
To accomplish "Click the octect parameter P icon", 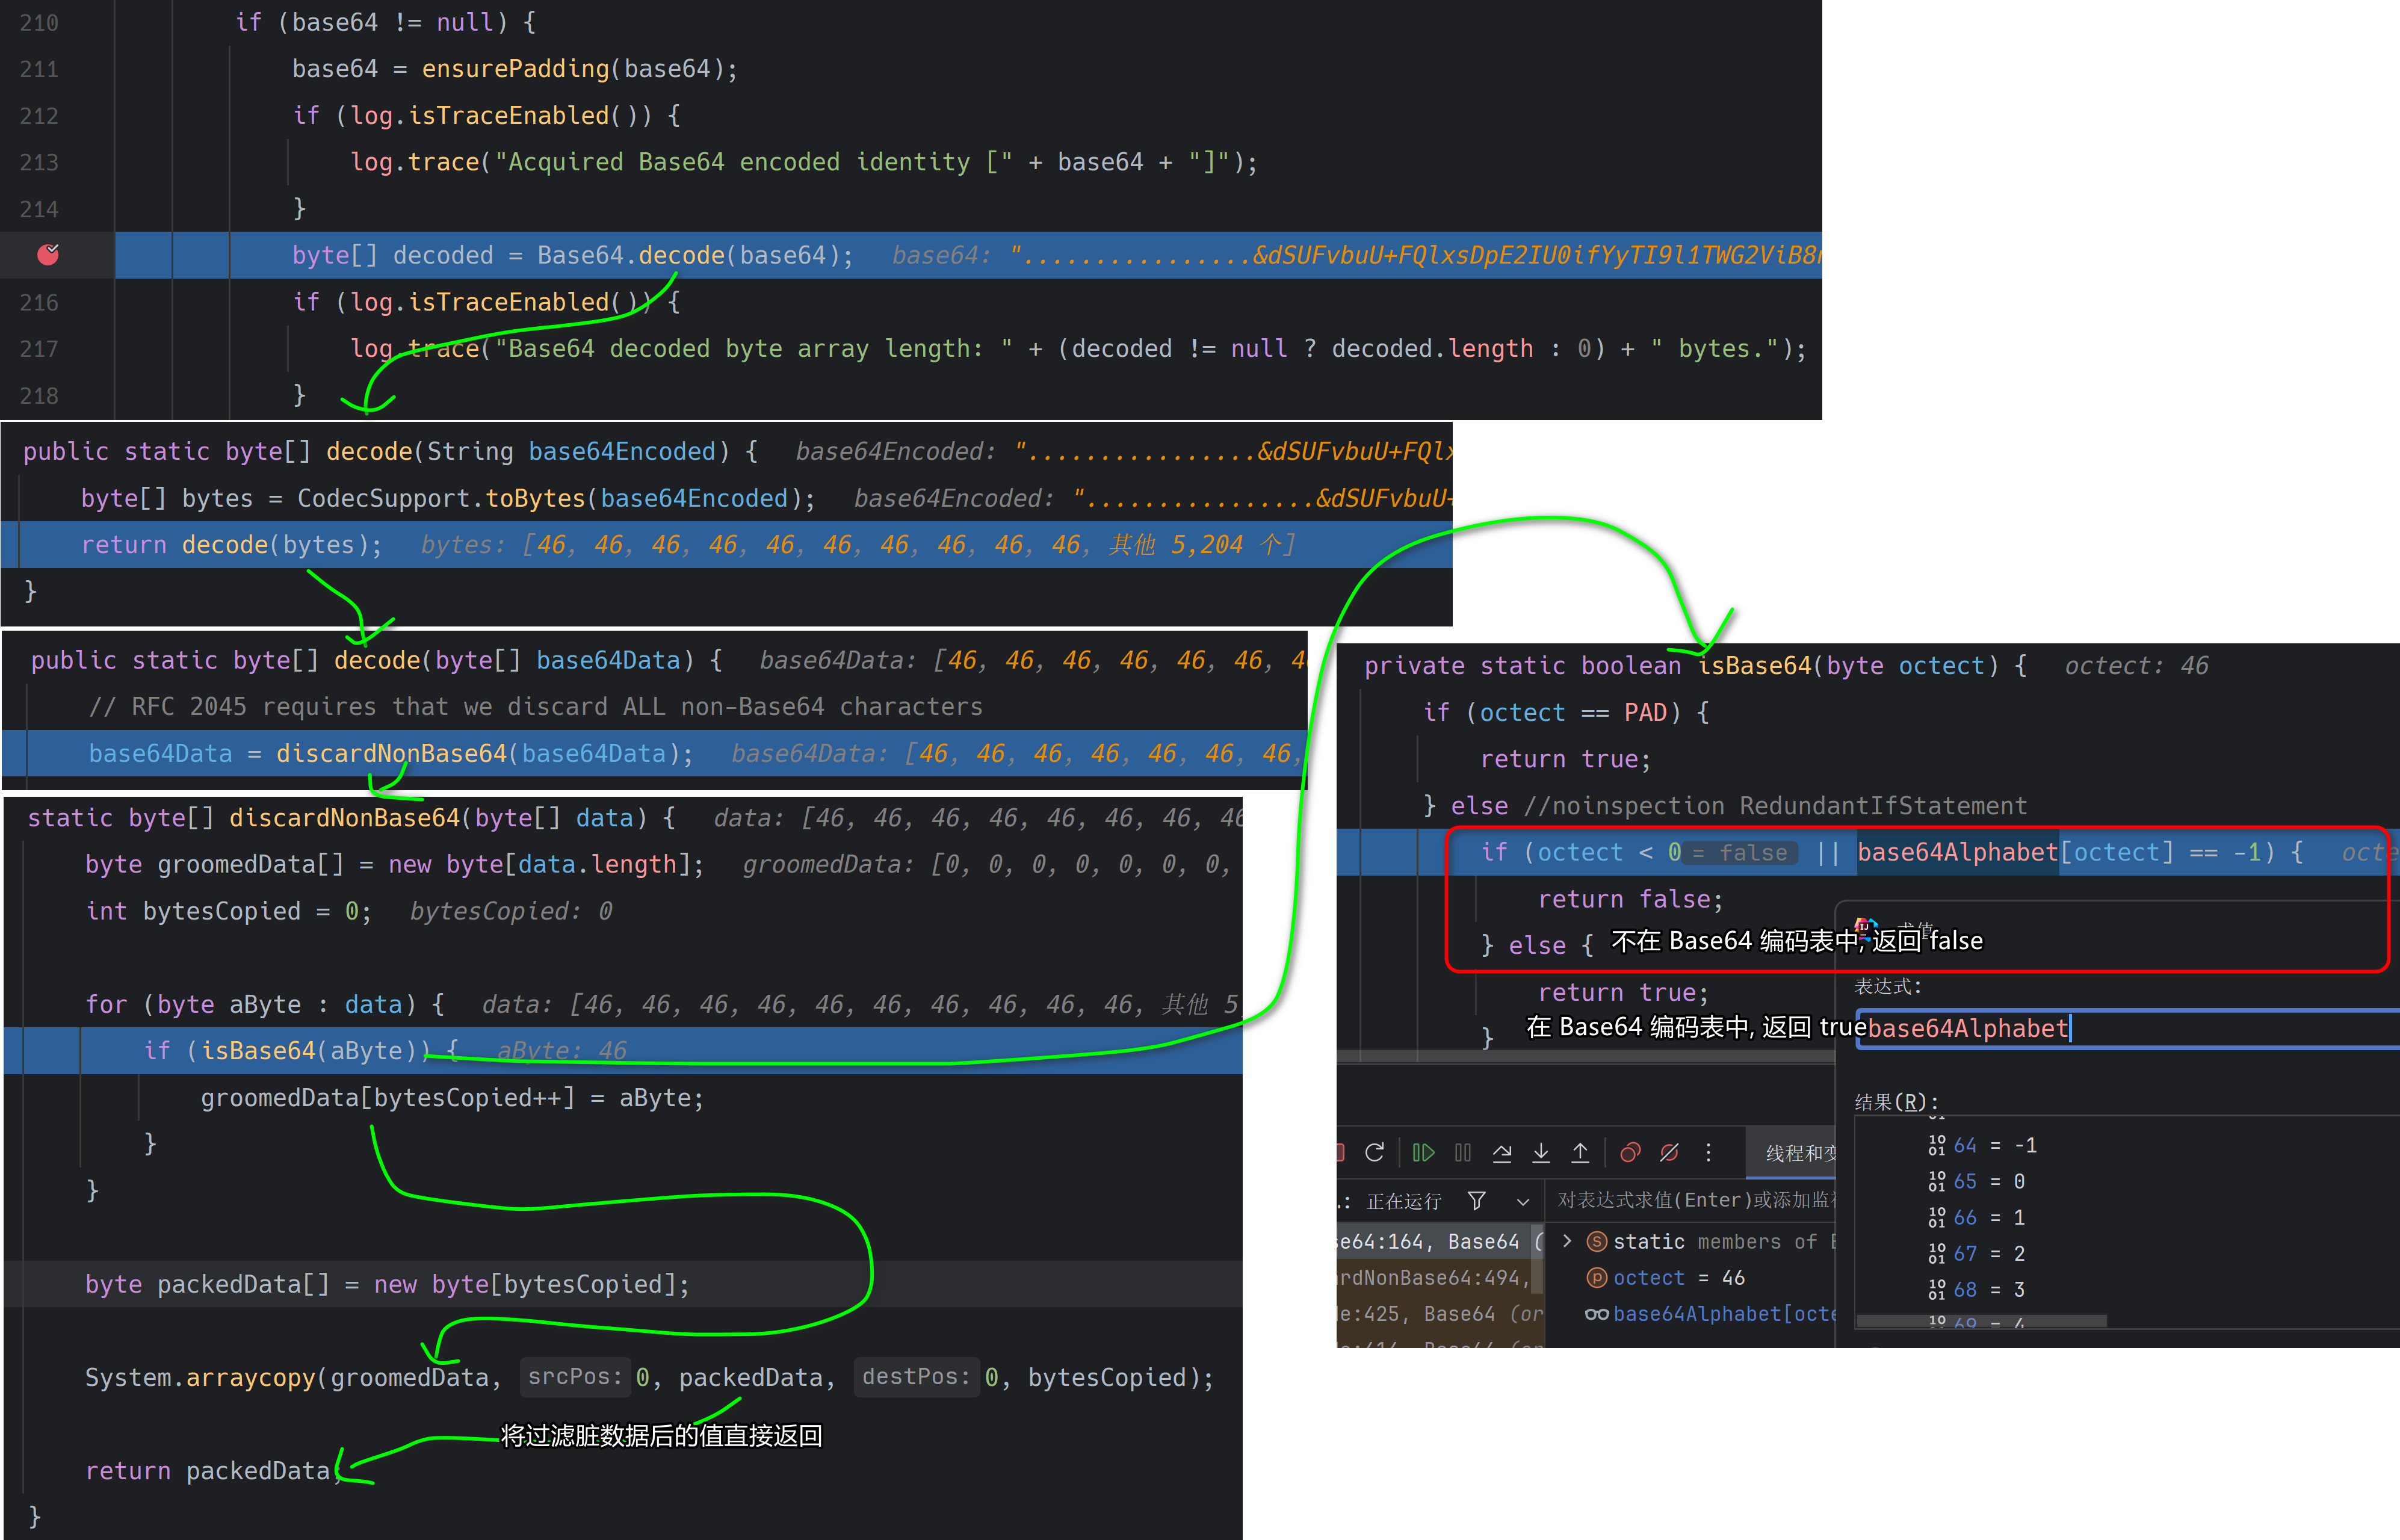I will point(1597,1277).
